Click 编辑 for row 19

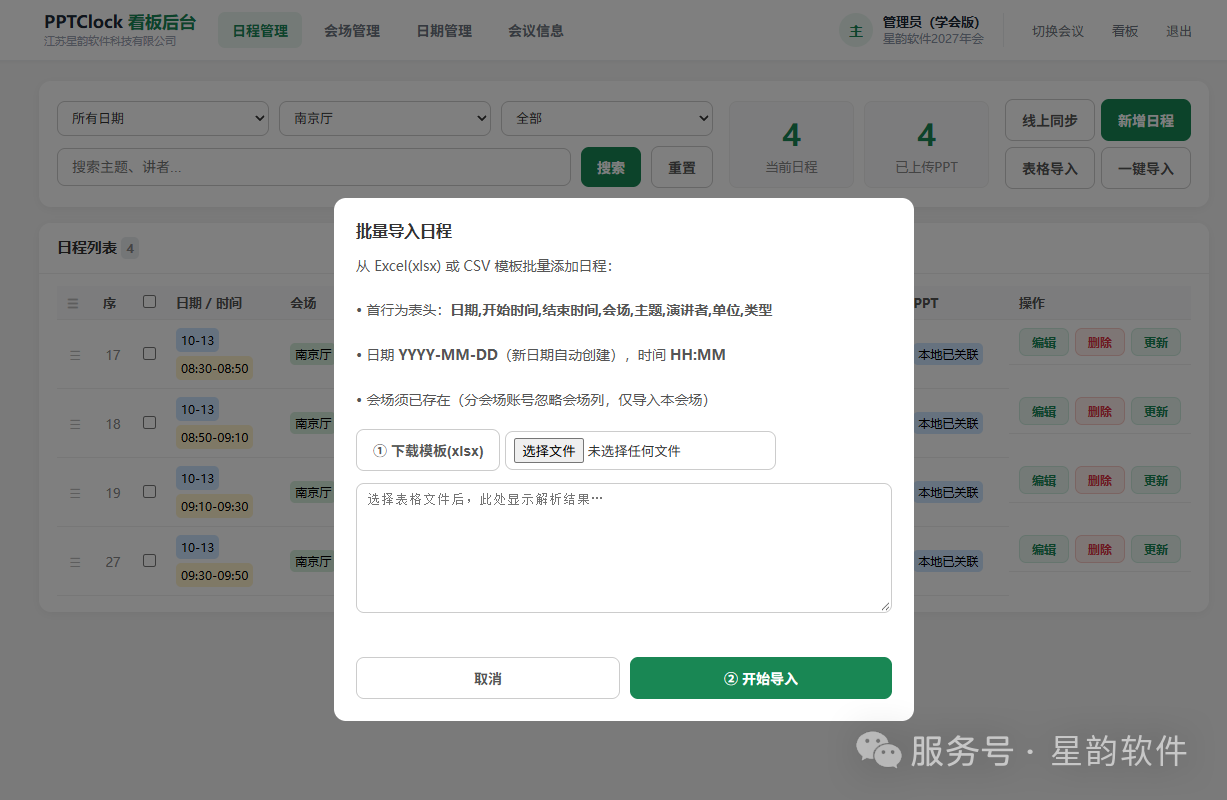[x=1044, y=480]
